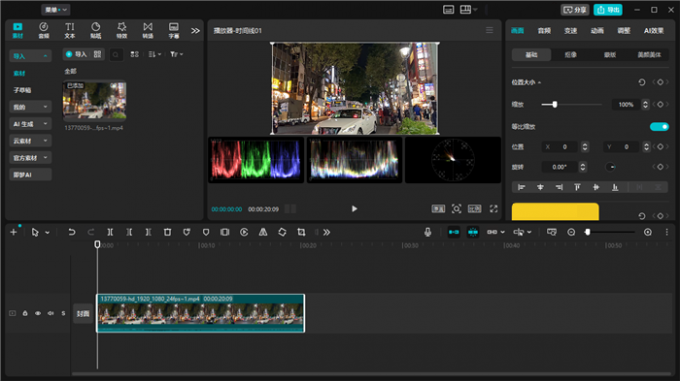Open the transitions bowtie icon panel
The image size is (680, 381).
tap(148, 30)
